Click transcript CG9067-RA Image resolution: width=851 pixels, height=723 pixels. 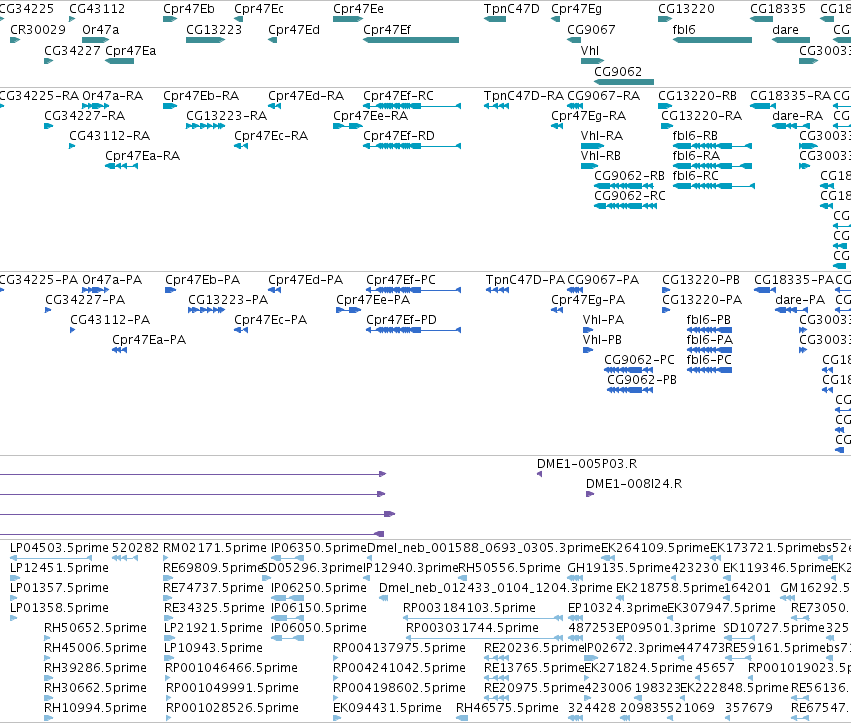click(x=604, y=96)
